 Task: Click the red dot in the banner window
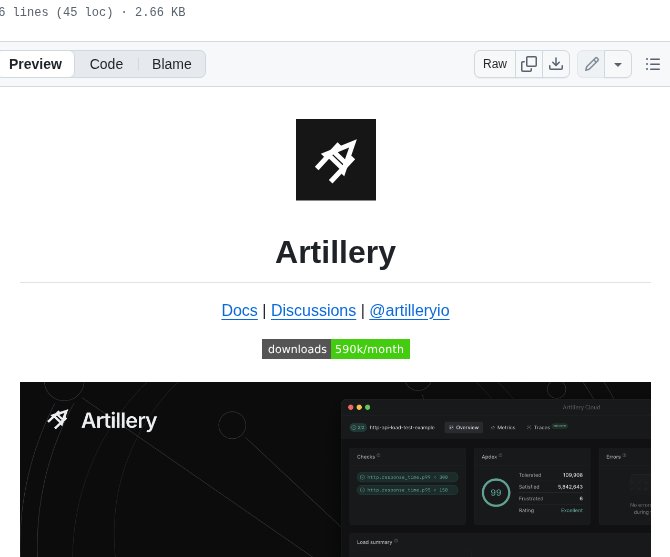click(349, 407)
